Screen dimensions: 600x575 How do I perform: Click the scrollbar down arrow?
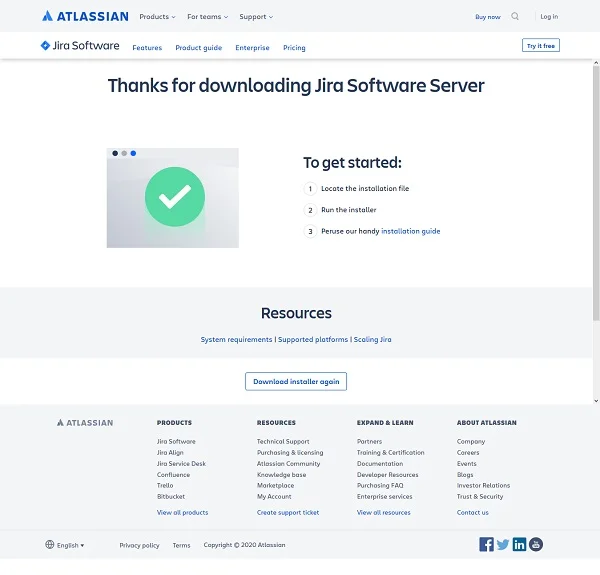click(x=596, y=401)
